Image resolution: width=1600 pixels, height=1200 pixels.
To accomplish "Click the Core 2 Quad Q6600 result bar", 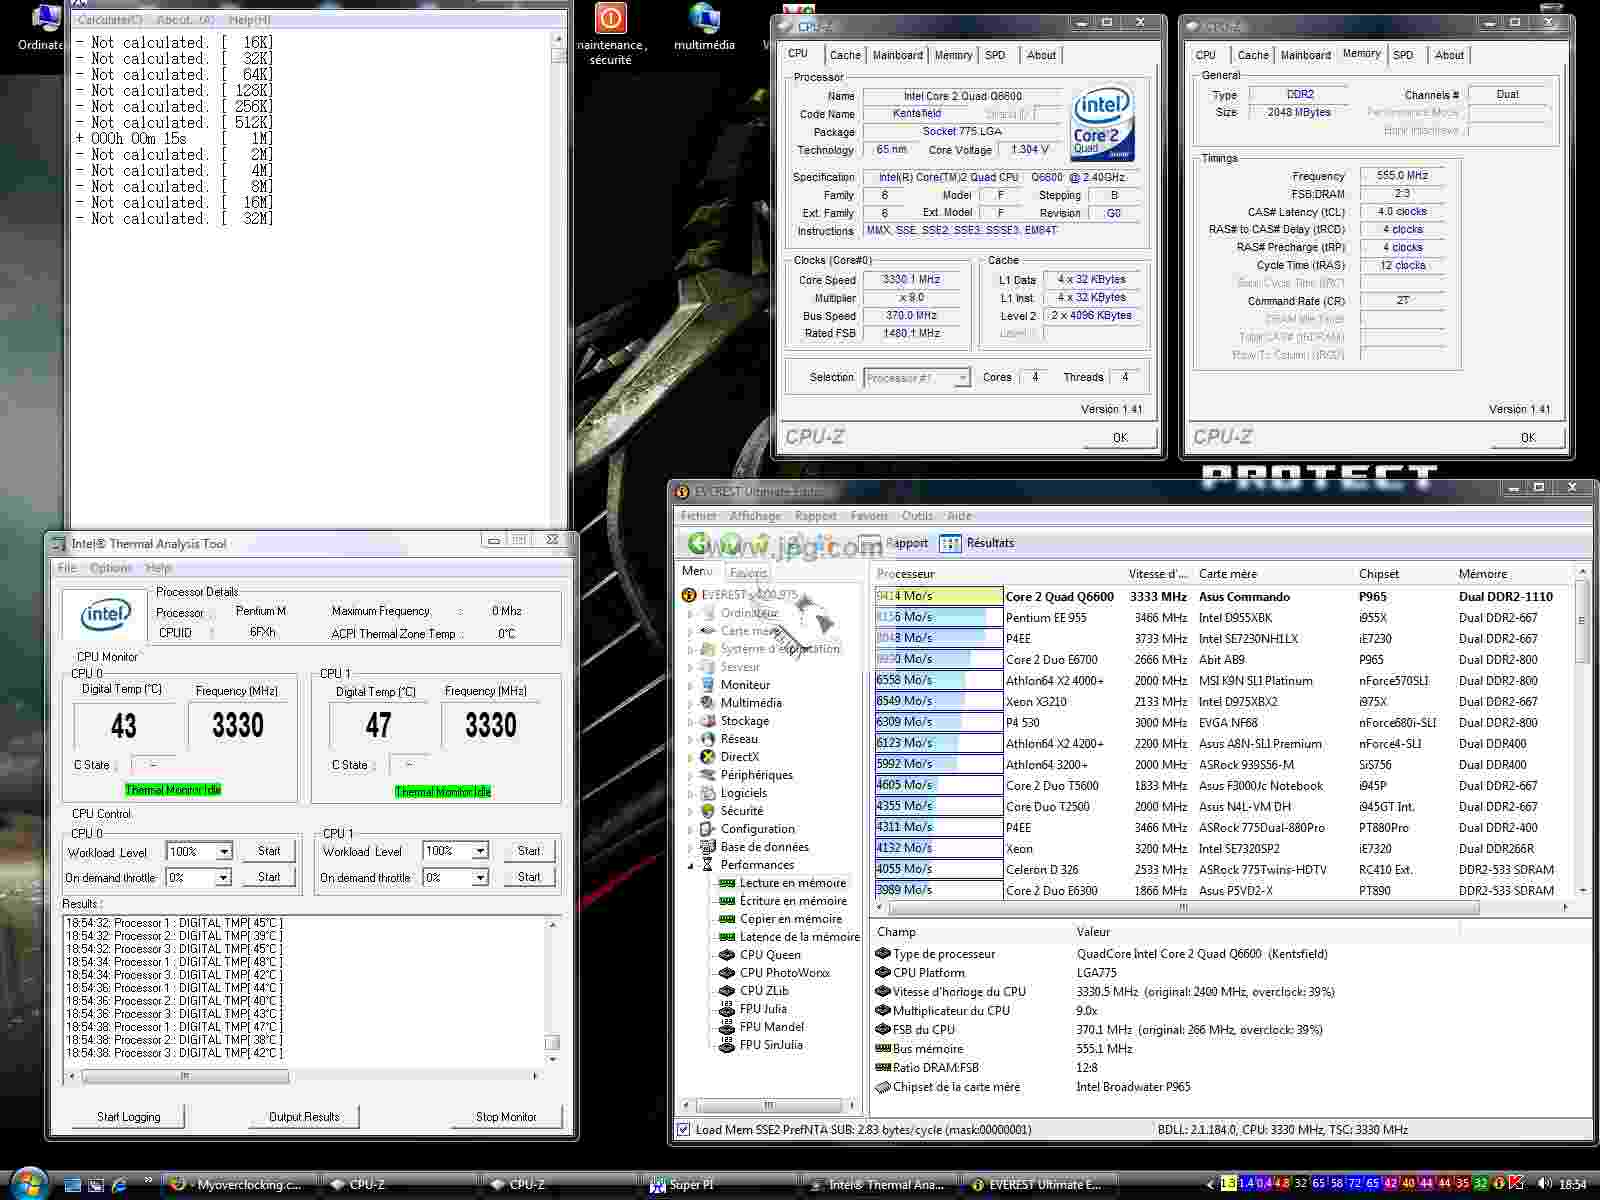I will click(939, 596).
